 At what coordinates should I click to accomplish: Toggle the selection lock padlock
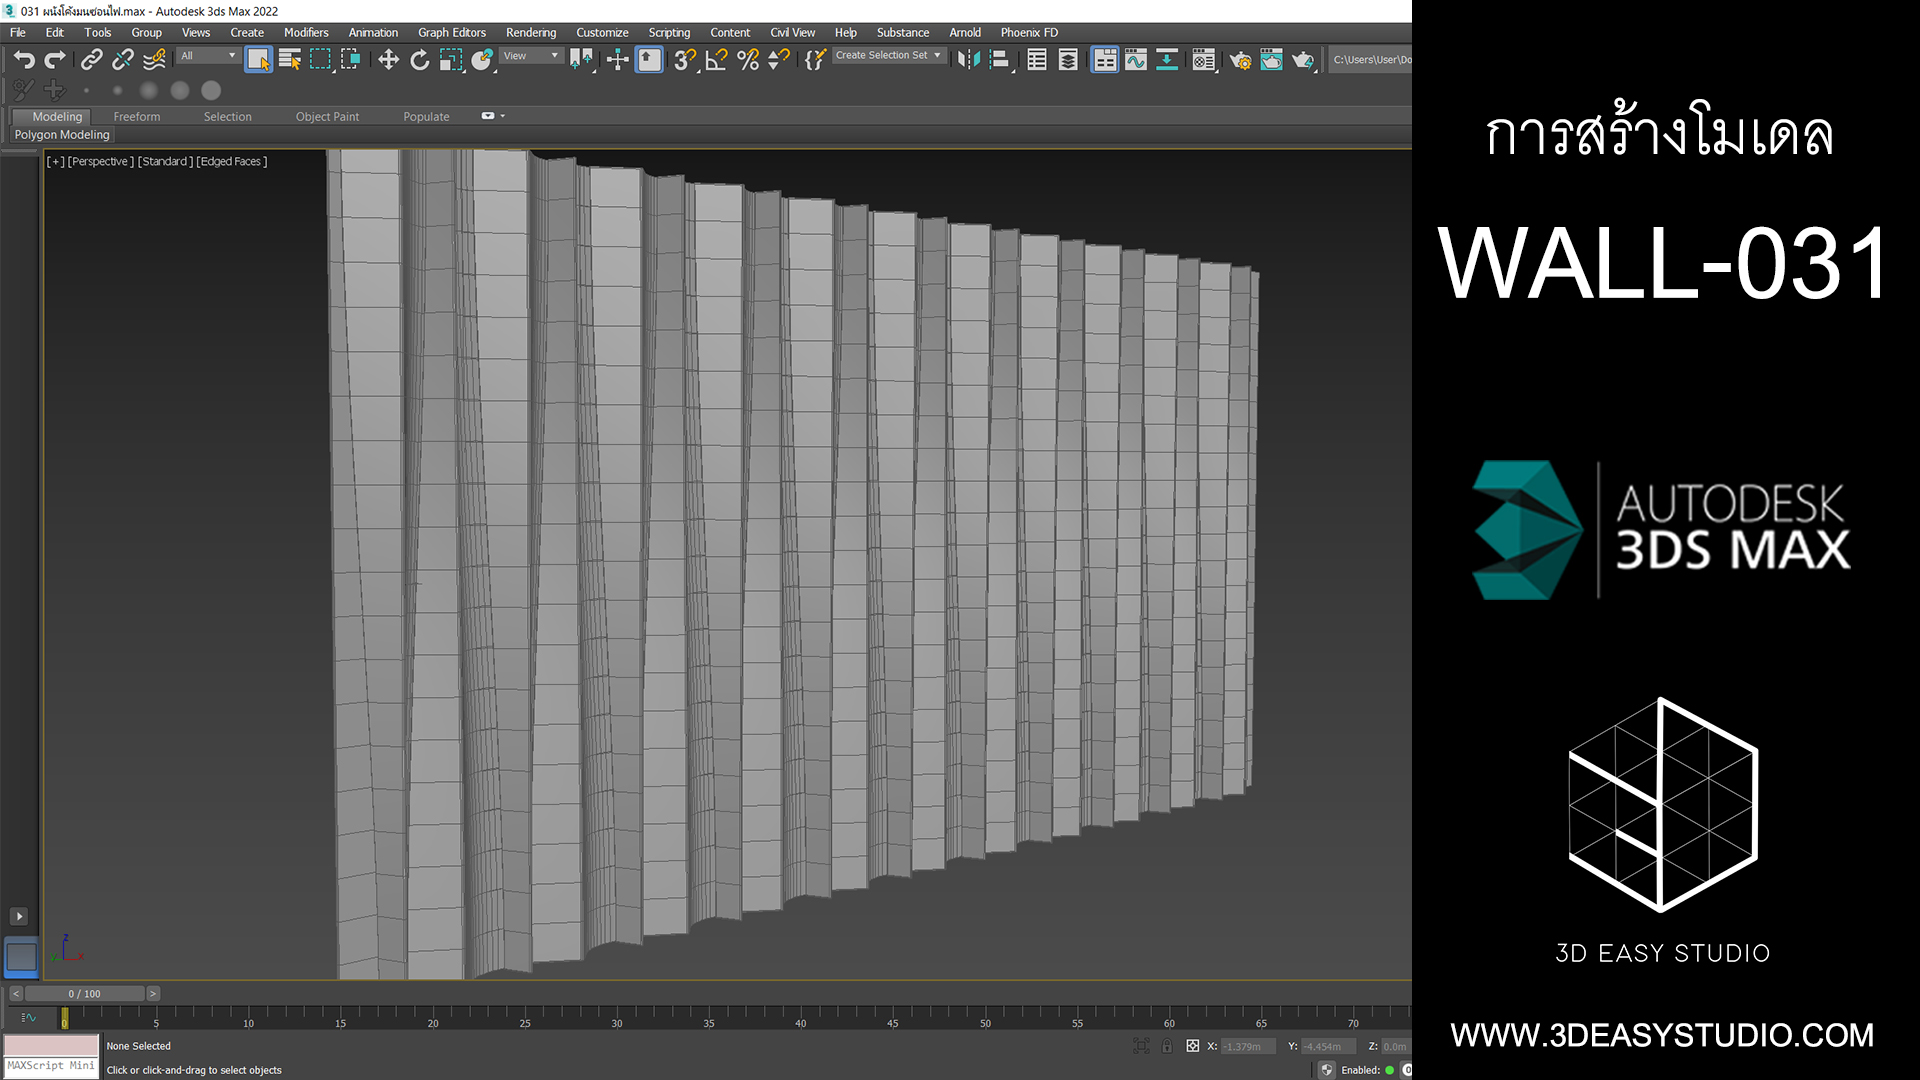pyautogui.click(x=1167, y=1046)
